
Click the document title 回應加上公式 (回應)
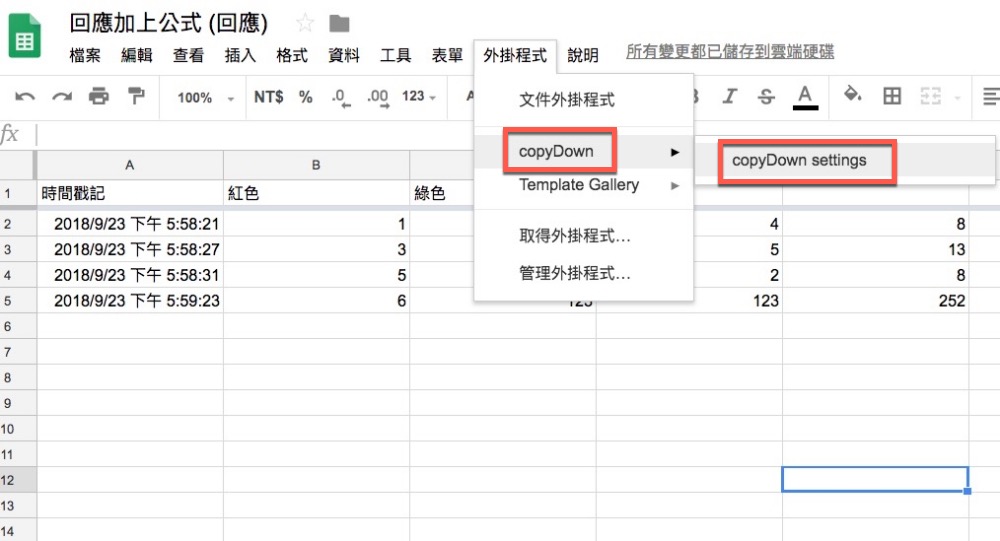point(168,24)
